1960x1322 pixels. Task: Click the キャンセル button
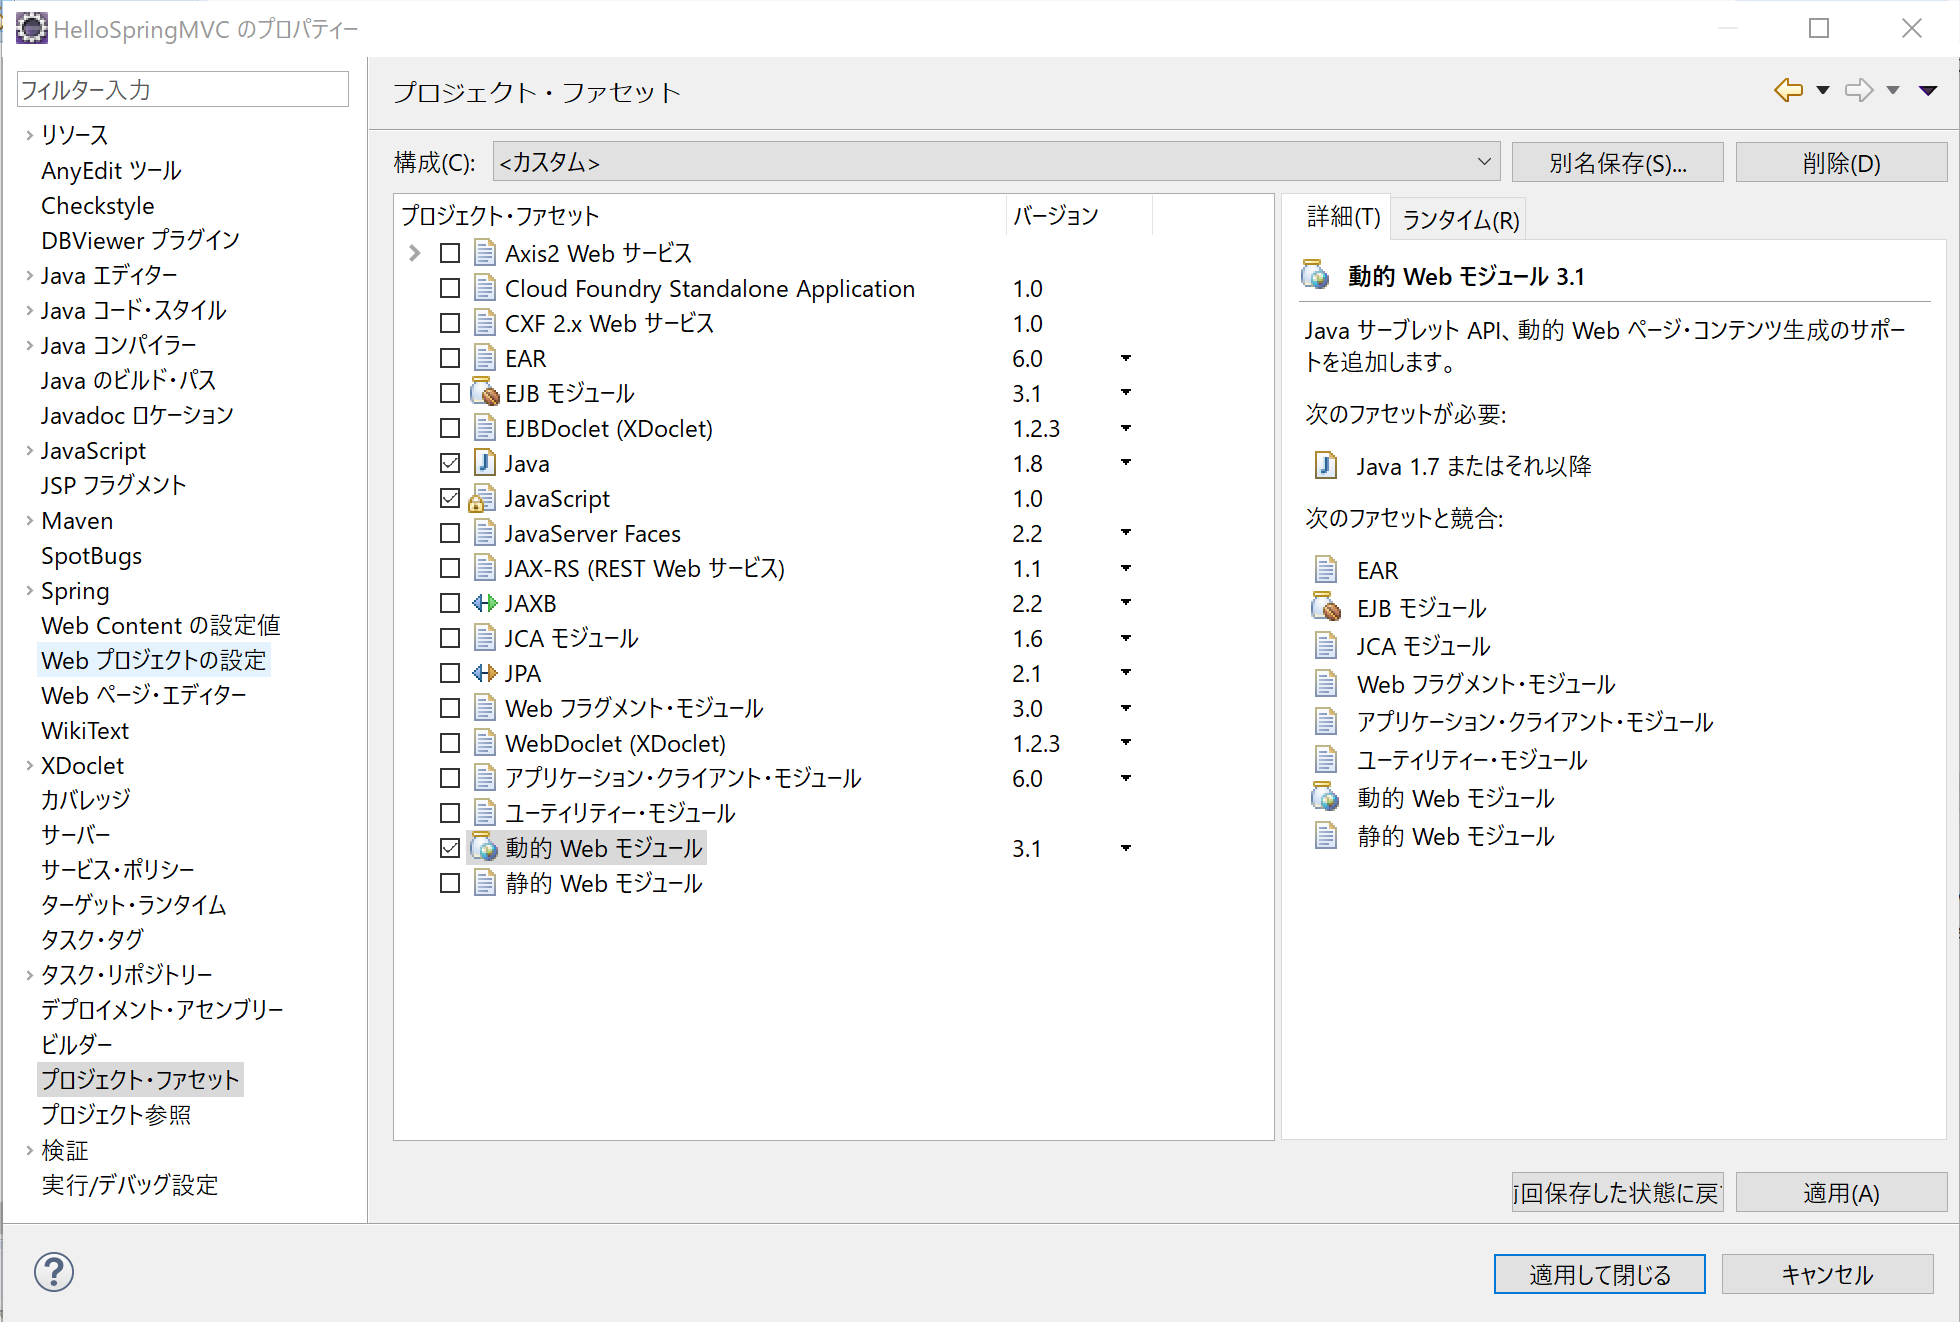(1827, 1274)
